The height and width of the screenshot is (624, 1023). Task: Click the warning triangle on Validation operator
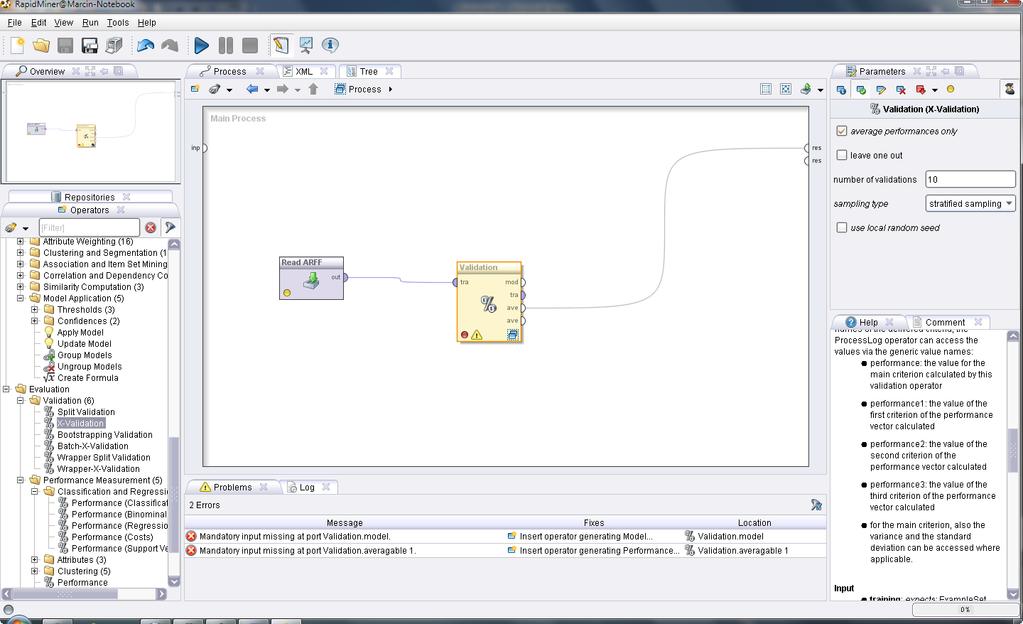(x=477, y=335)
